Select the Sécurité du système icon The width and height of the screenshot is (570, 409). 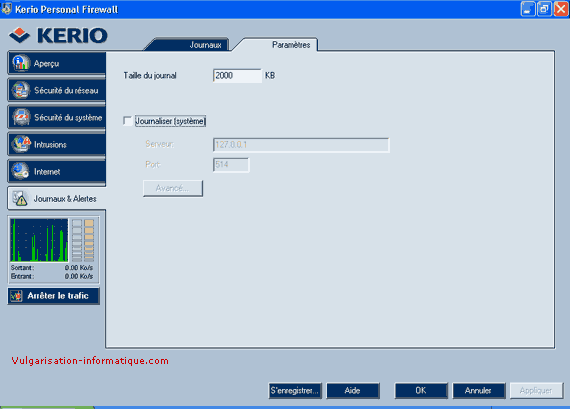click(21, 117)
